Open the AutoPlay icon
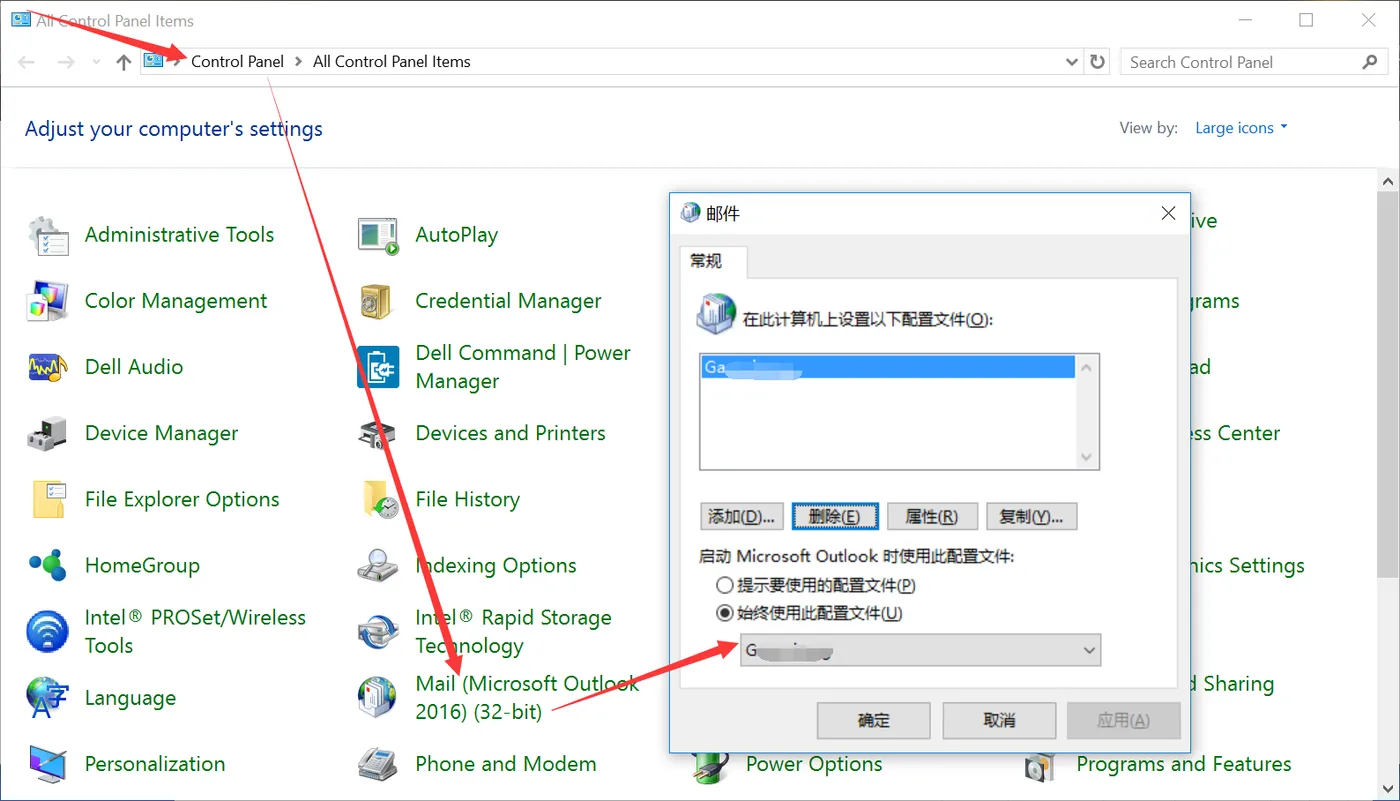The width and height of the screenshot is (1400, 801). [379, 235]
